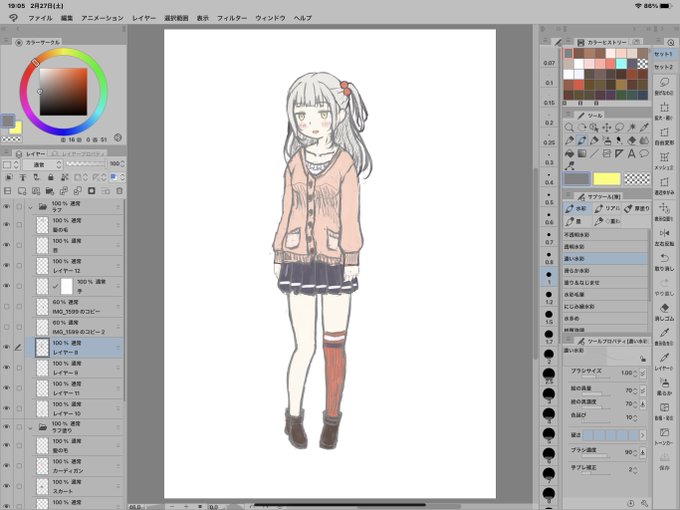
Task: Select the 厚塗り sub tool group
Action: 637,209
